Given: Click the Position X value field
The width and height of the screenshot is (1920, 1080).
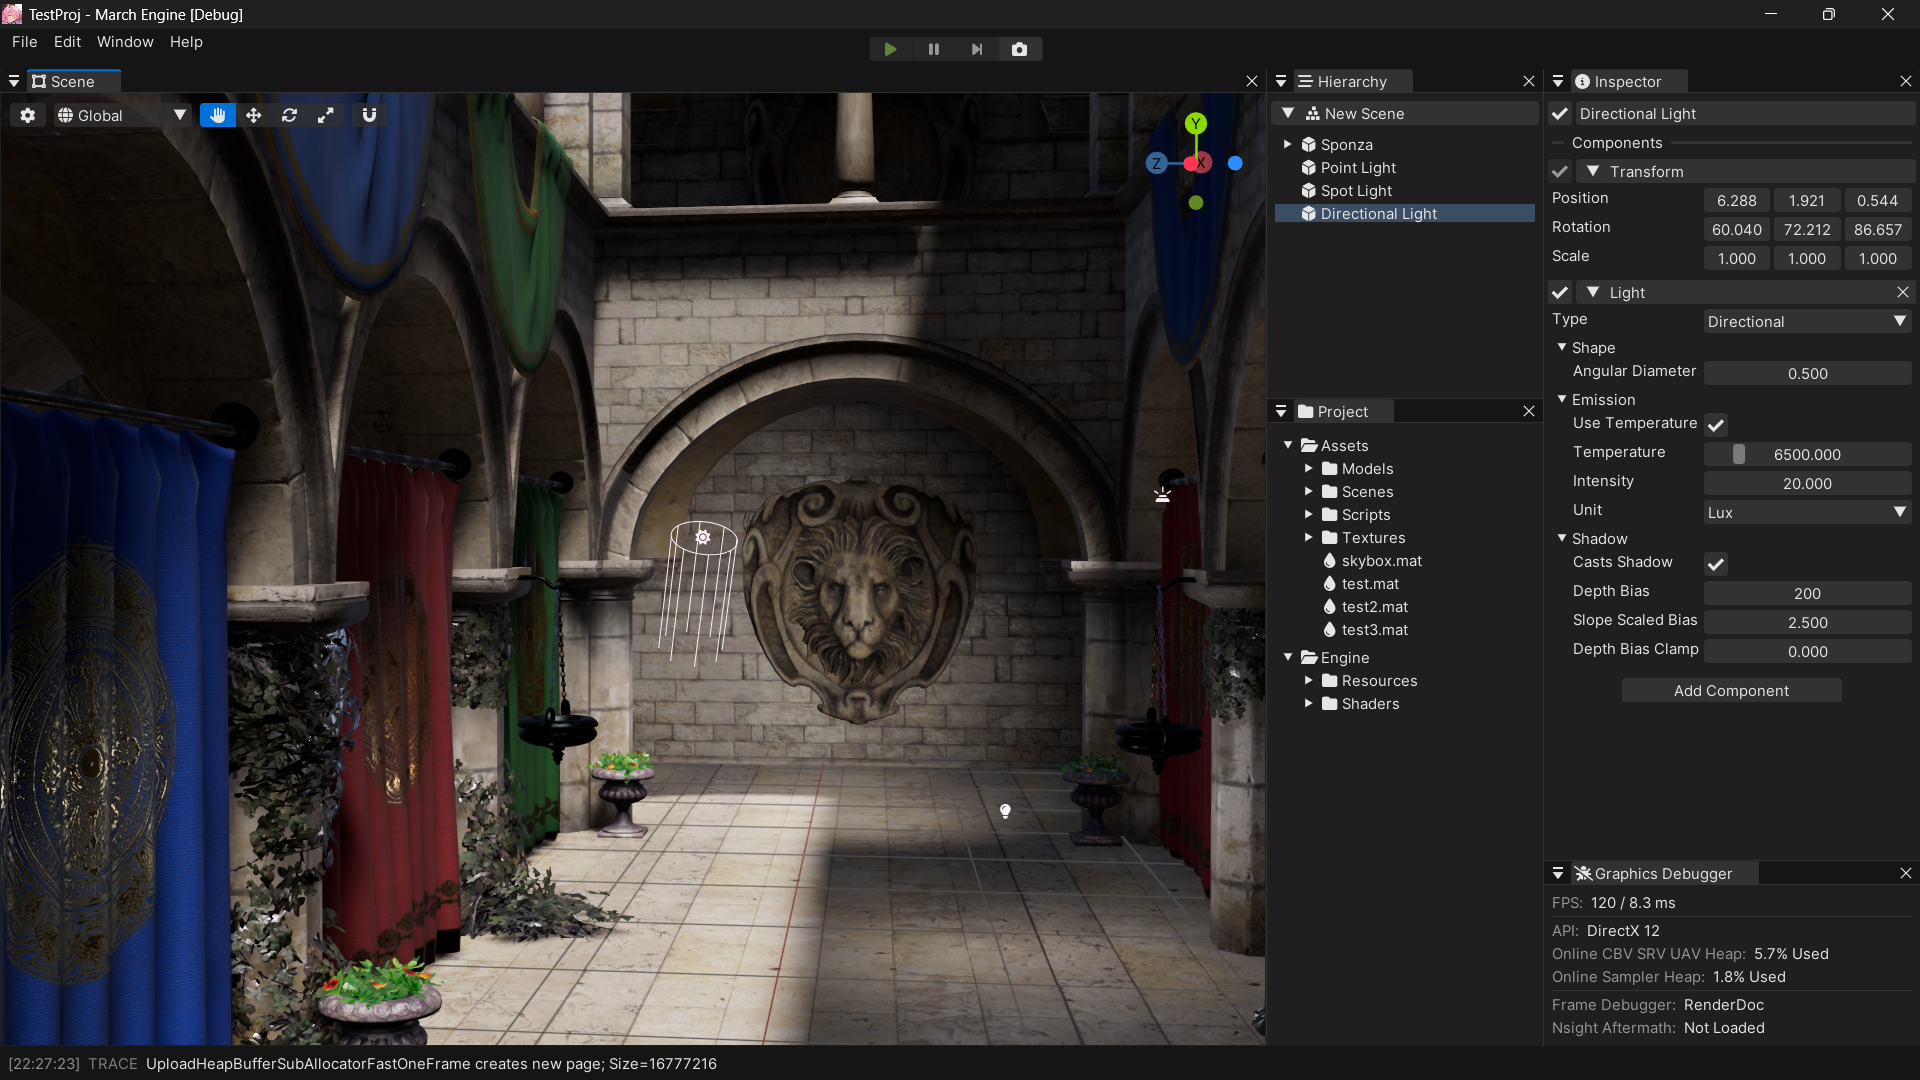Looking at the screenshot, I should coord(1737,200).
